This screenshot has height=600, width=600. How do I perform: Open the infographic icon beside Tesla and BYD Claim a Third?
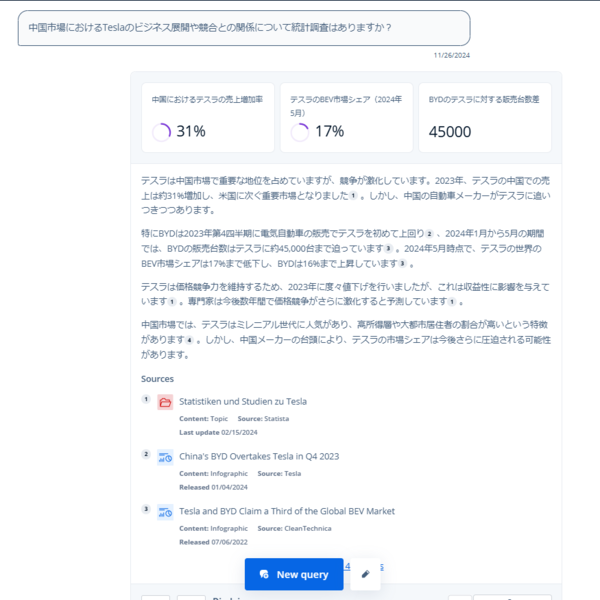point(165,512)
